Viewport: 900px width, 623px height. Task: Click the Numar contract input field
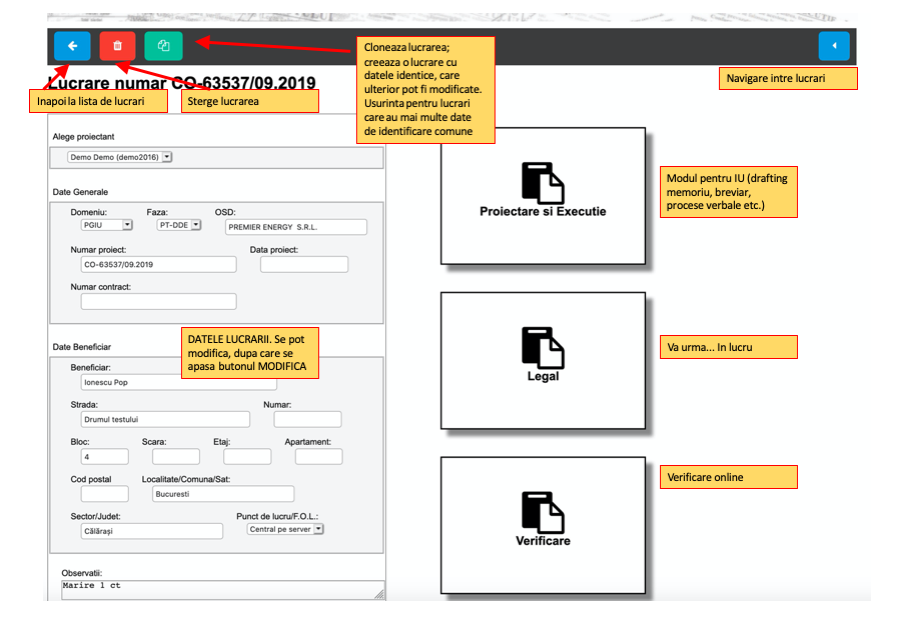[x=158, y=301]
